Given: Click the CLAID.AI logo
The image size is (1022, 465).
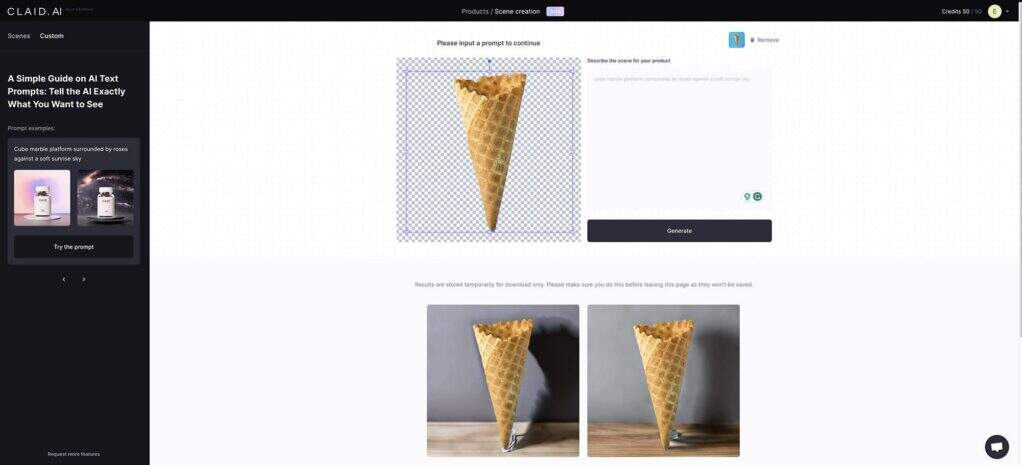Looking at the screenshot, I should pos(35,11).
